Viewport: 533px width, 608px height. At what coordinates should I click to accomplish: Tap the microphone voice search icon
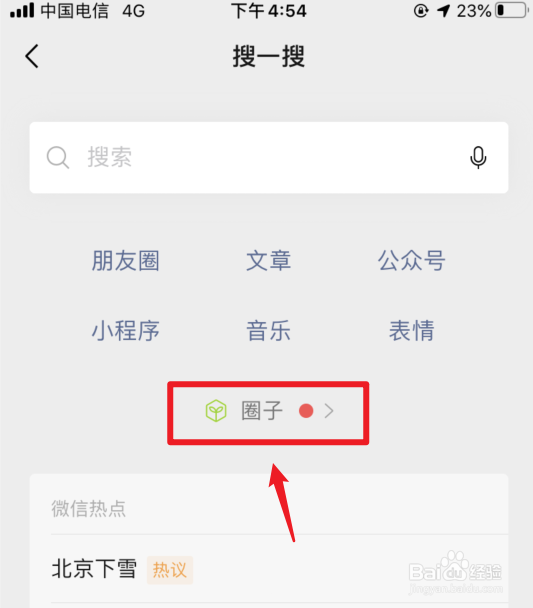[478, 157]
